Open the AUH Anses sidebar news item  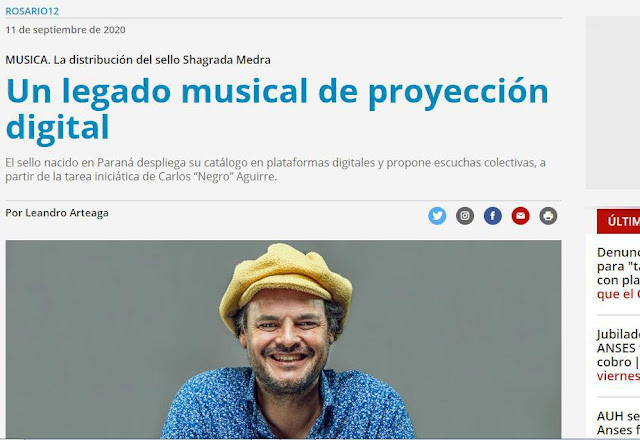pyautogui.click(x=618, y=423)
